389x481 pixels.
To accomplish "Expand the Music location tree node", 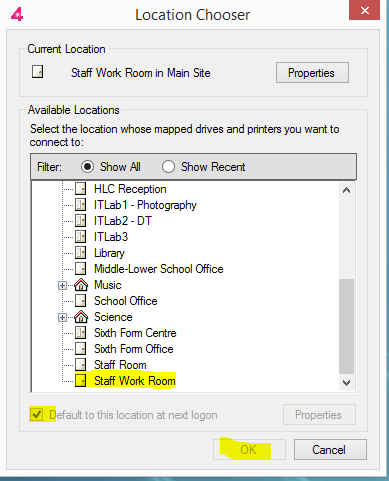I will coord(62,286).
